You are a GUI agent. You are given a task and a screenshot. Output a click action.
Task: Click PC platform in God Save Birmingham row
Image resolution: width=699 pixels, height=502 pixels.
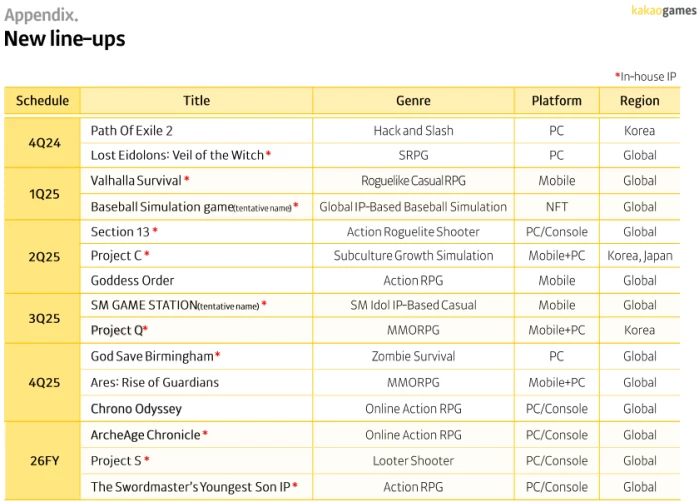click(556, 356)
